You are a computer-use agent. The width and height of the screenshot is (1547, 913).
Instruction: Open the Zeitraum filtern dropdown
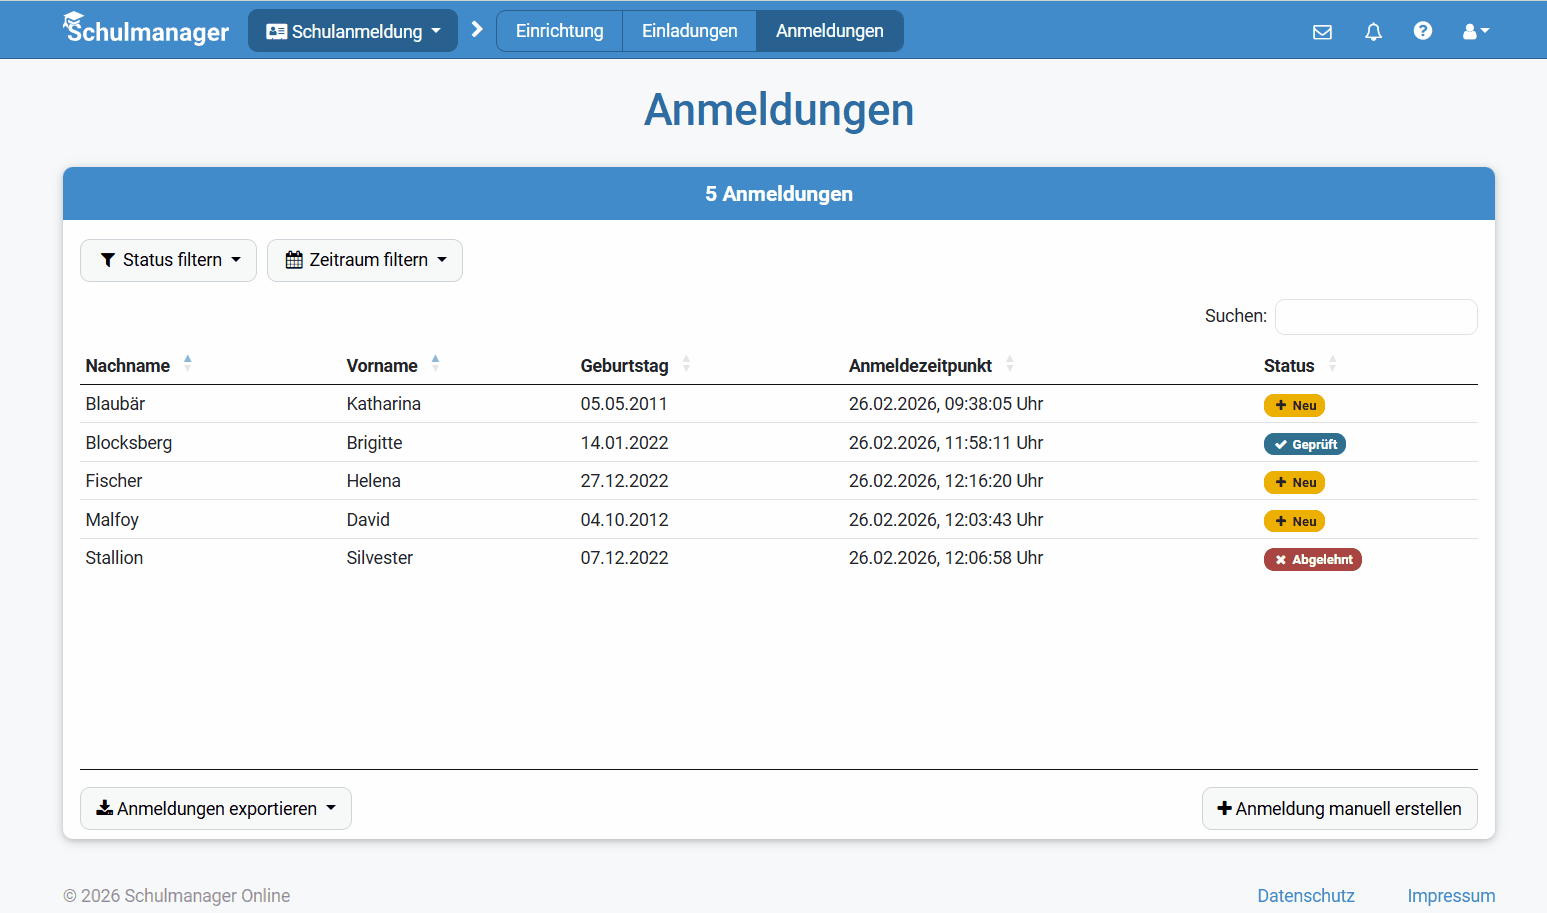point(364,260)
